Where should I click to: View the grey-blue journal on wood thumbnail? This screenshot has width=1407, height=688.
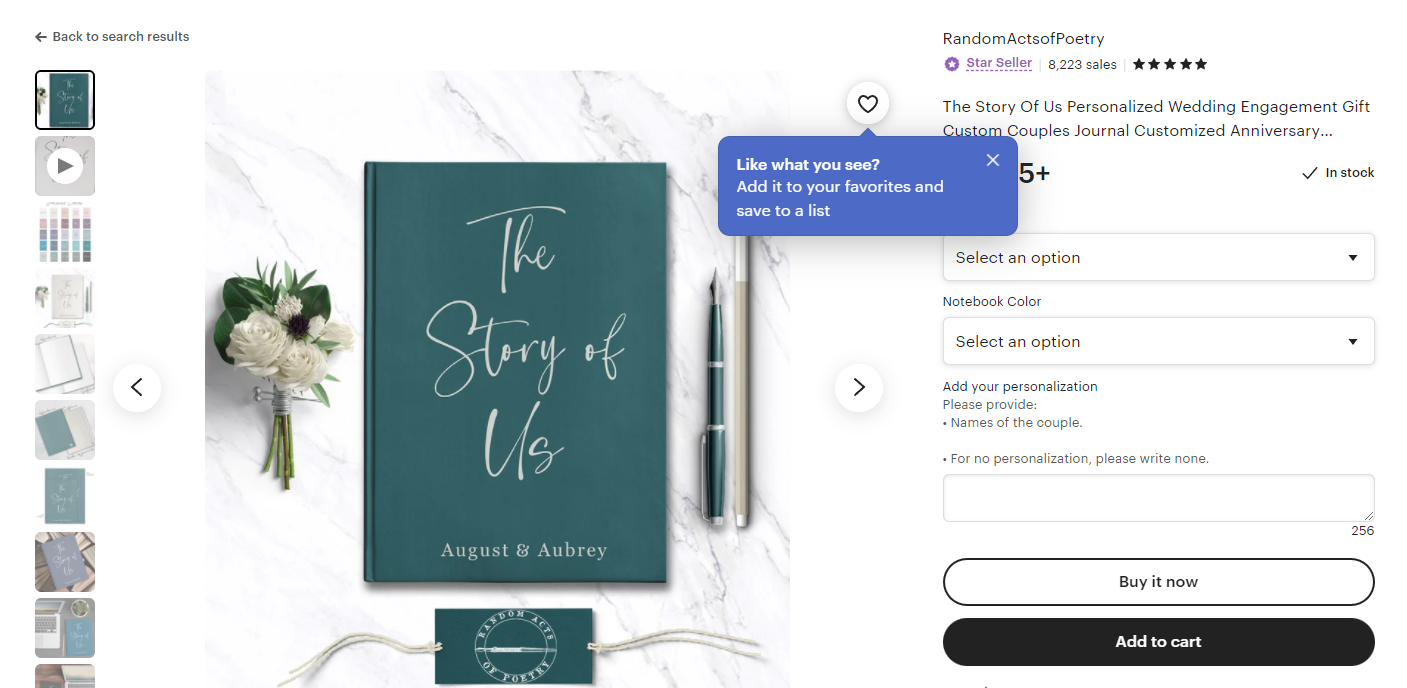[65, 562]
